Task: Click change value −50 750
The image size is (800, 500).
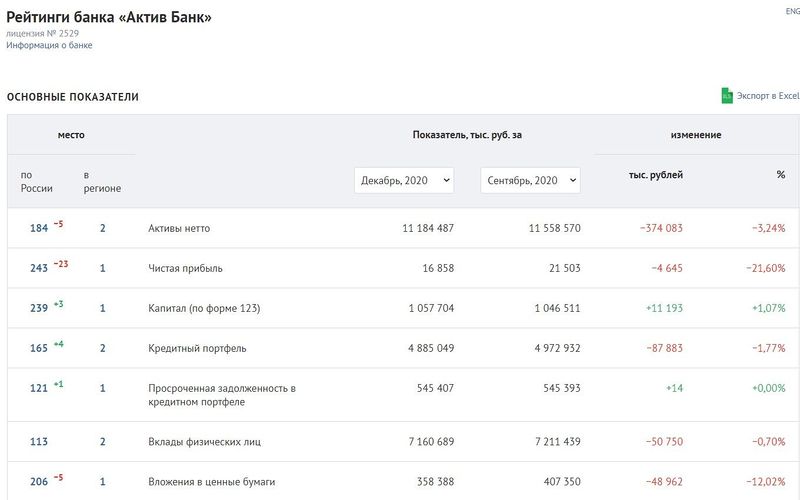Action: (664, 441)
